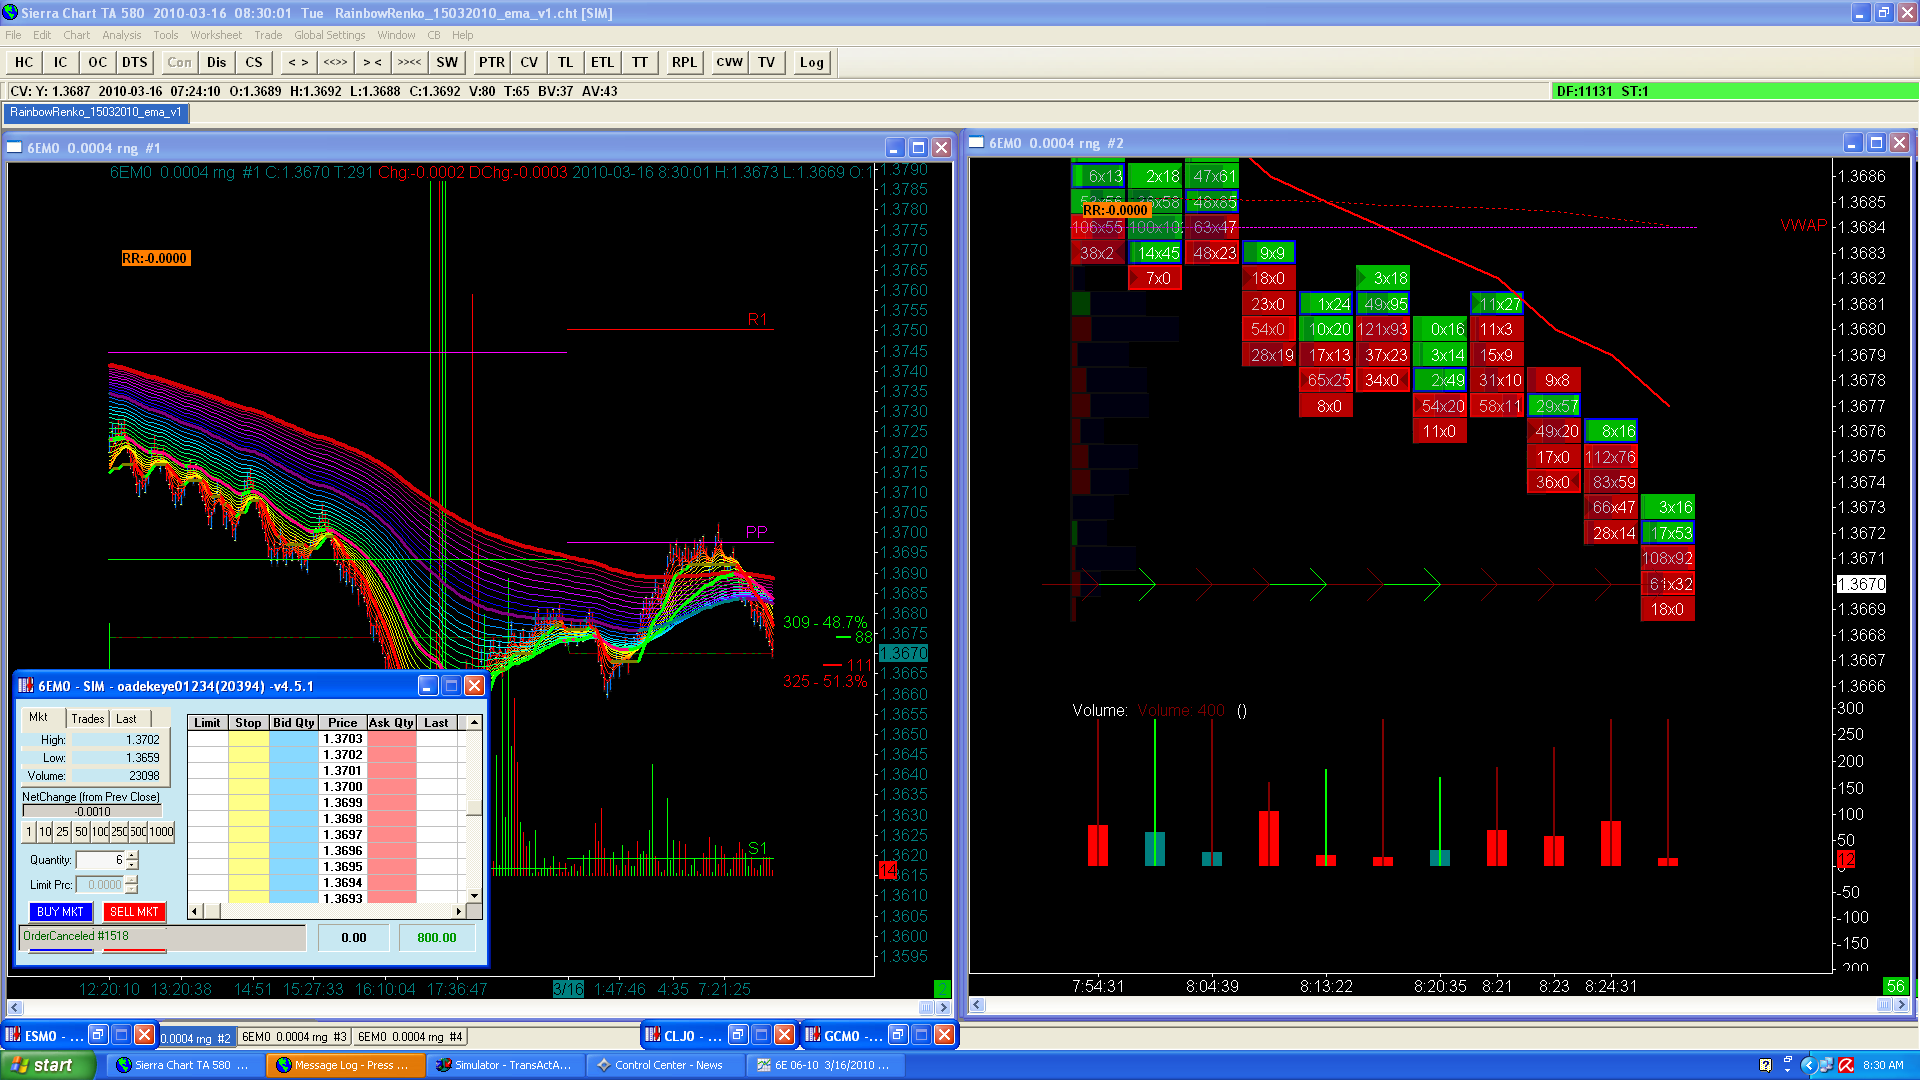
Task: Click the Dis toolbar button
Action: (x=217, y=62)
